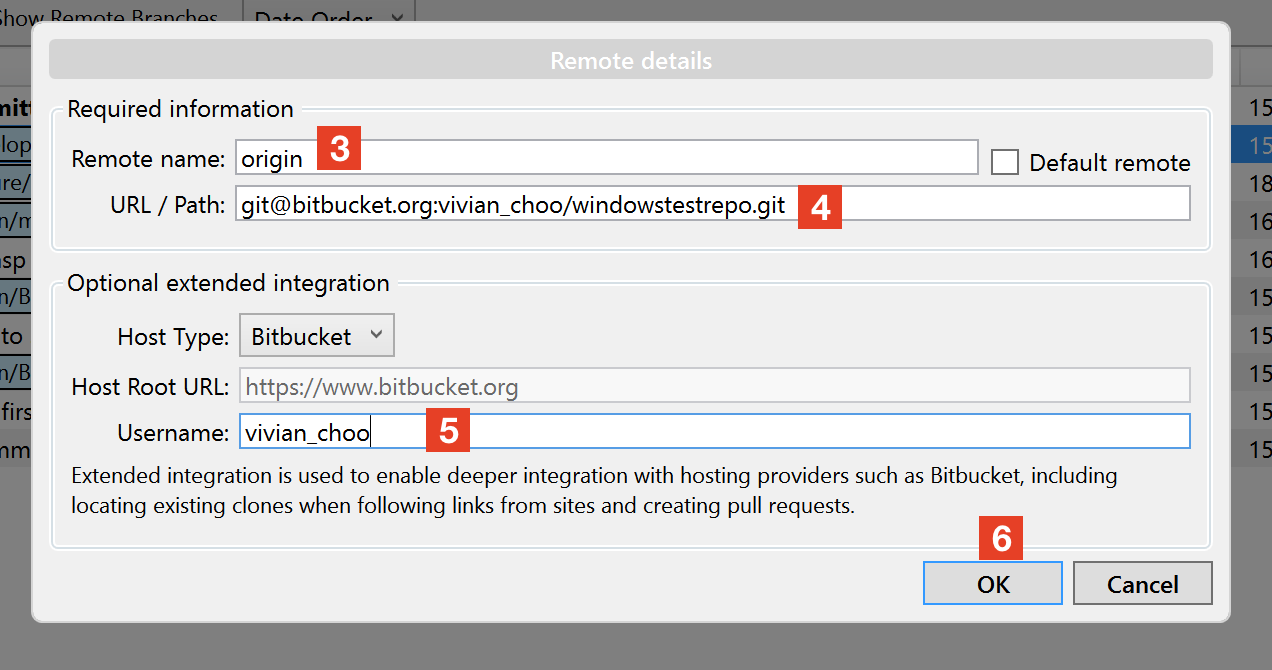1272x670 pixels.
Task: Toggle Show Remote Branches
Action: (110, 14)
